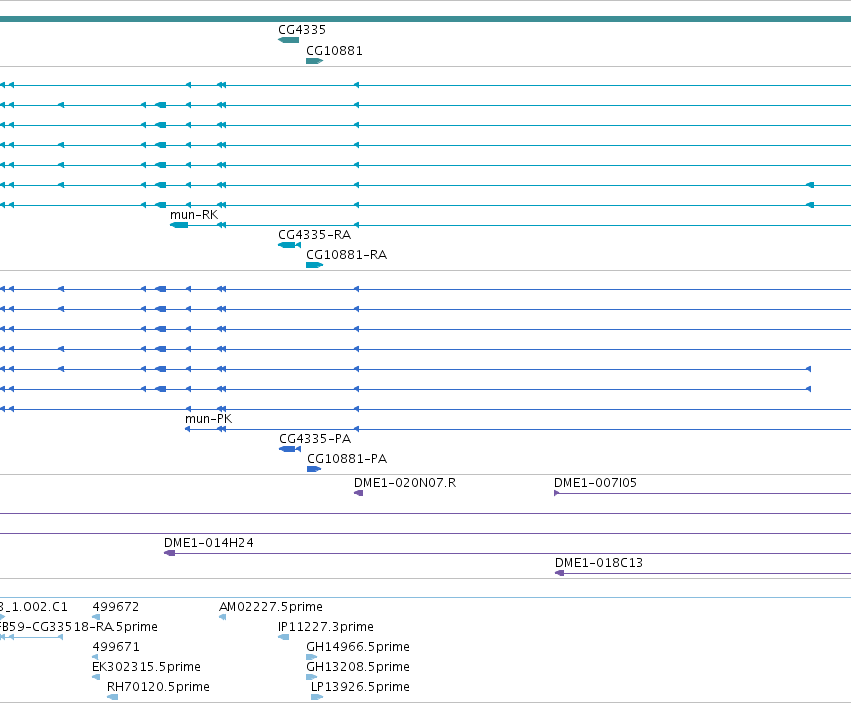Click the RH70120.5prime light-blue glyph
Image resolution: width=851 pixels, height=703 pixels.
pos(112,697)
